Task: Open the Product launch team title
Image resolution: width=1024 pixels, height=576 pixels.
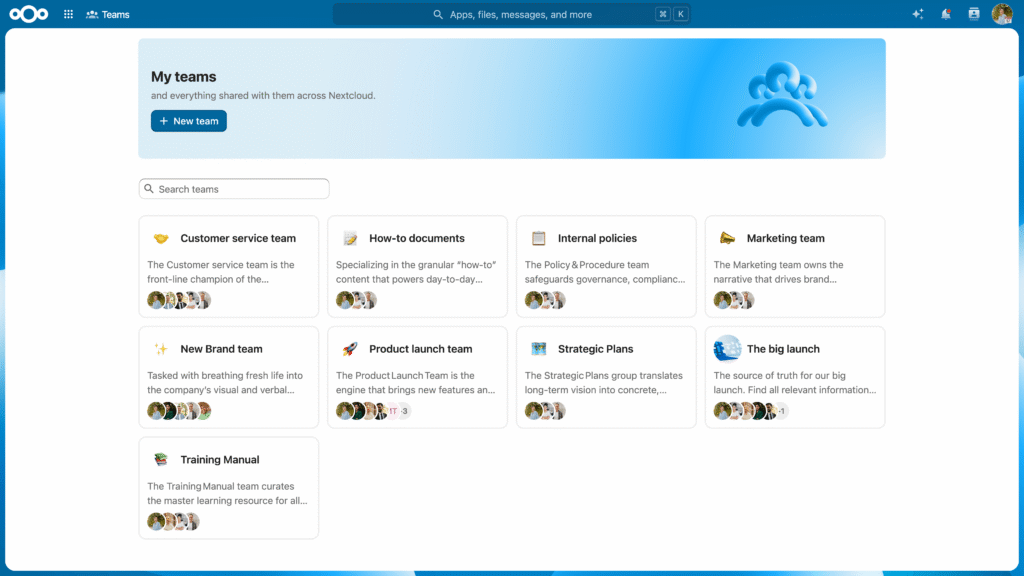Action: (x=421, y=349)
